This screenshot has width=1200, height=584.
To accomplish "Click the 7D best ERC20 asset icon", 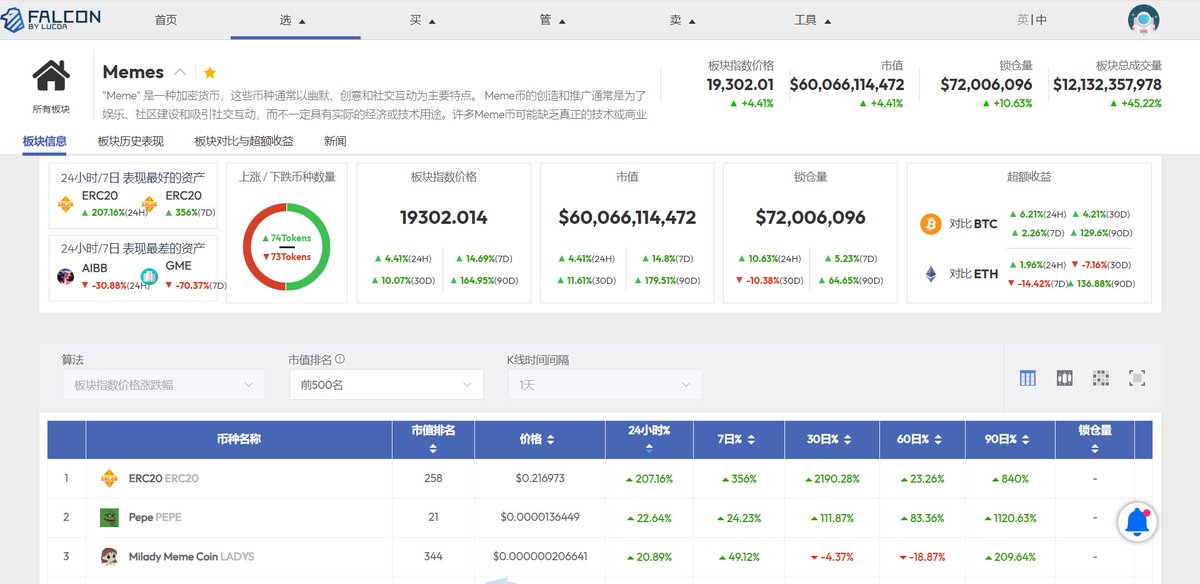I will tap(149, 204).
